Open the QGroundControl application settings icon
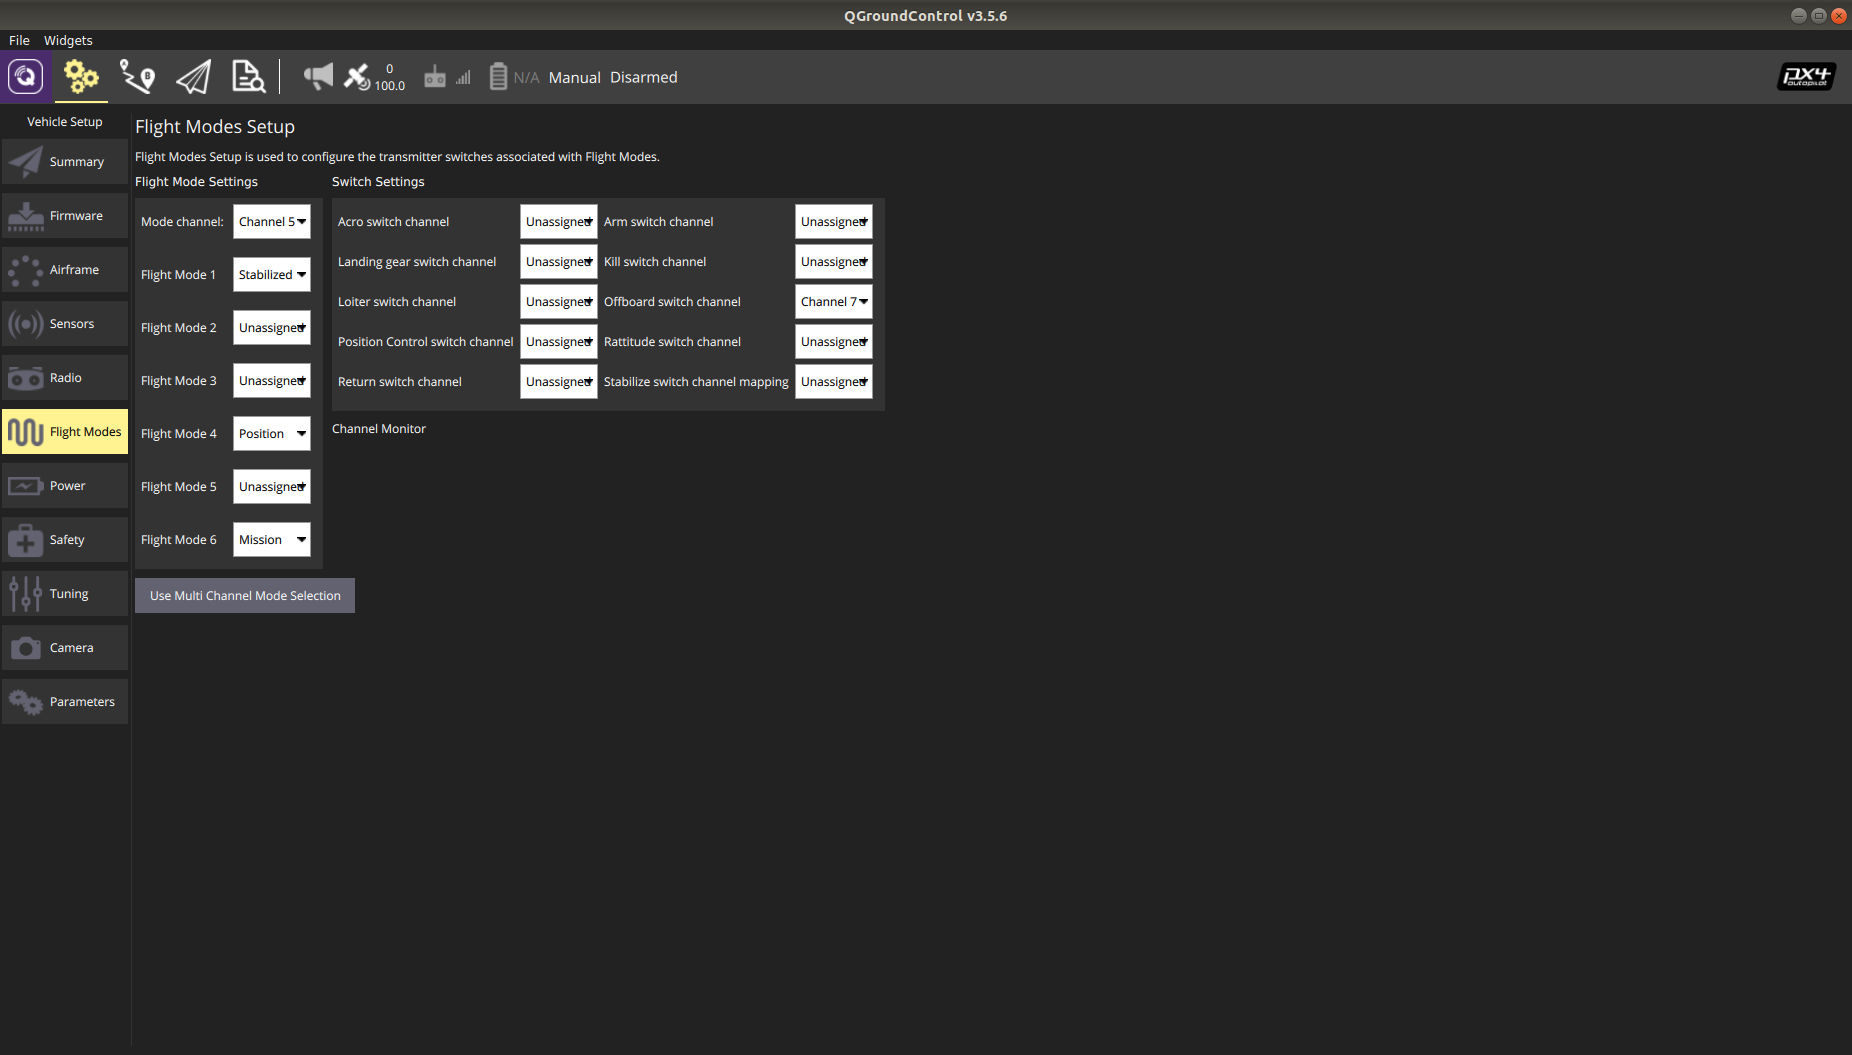This screenshot has width=1852, height=1055. click(x=26, y=77)
